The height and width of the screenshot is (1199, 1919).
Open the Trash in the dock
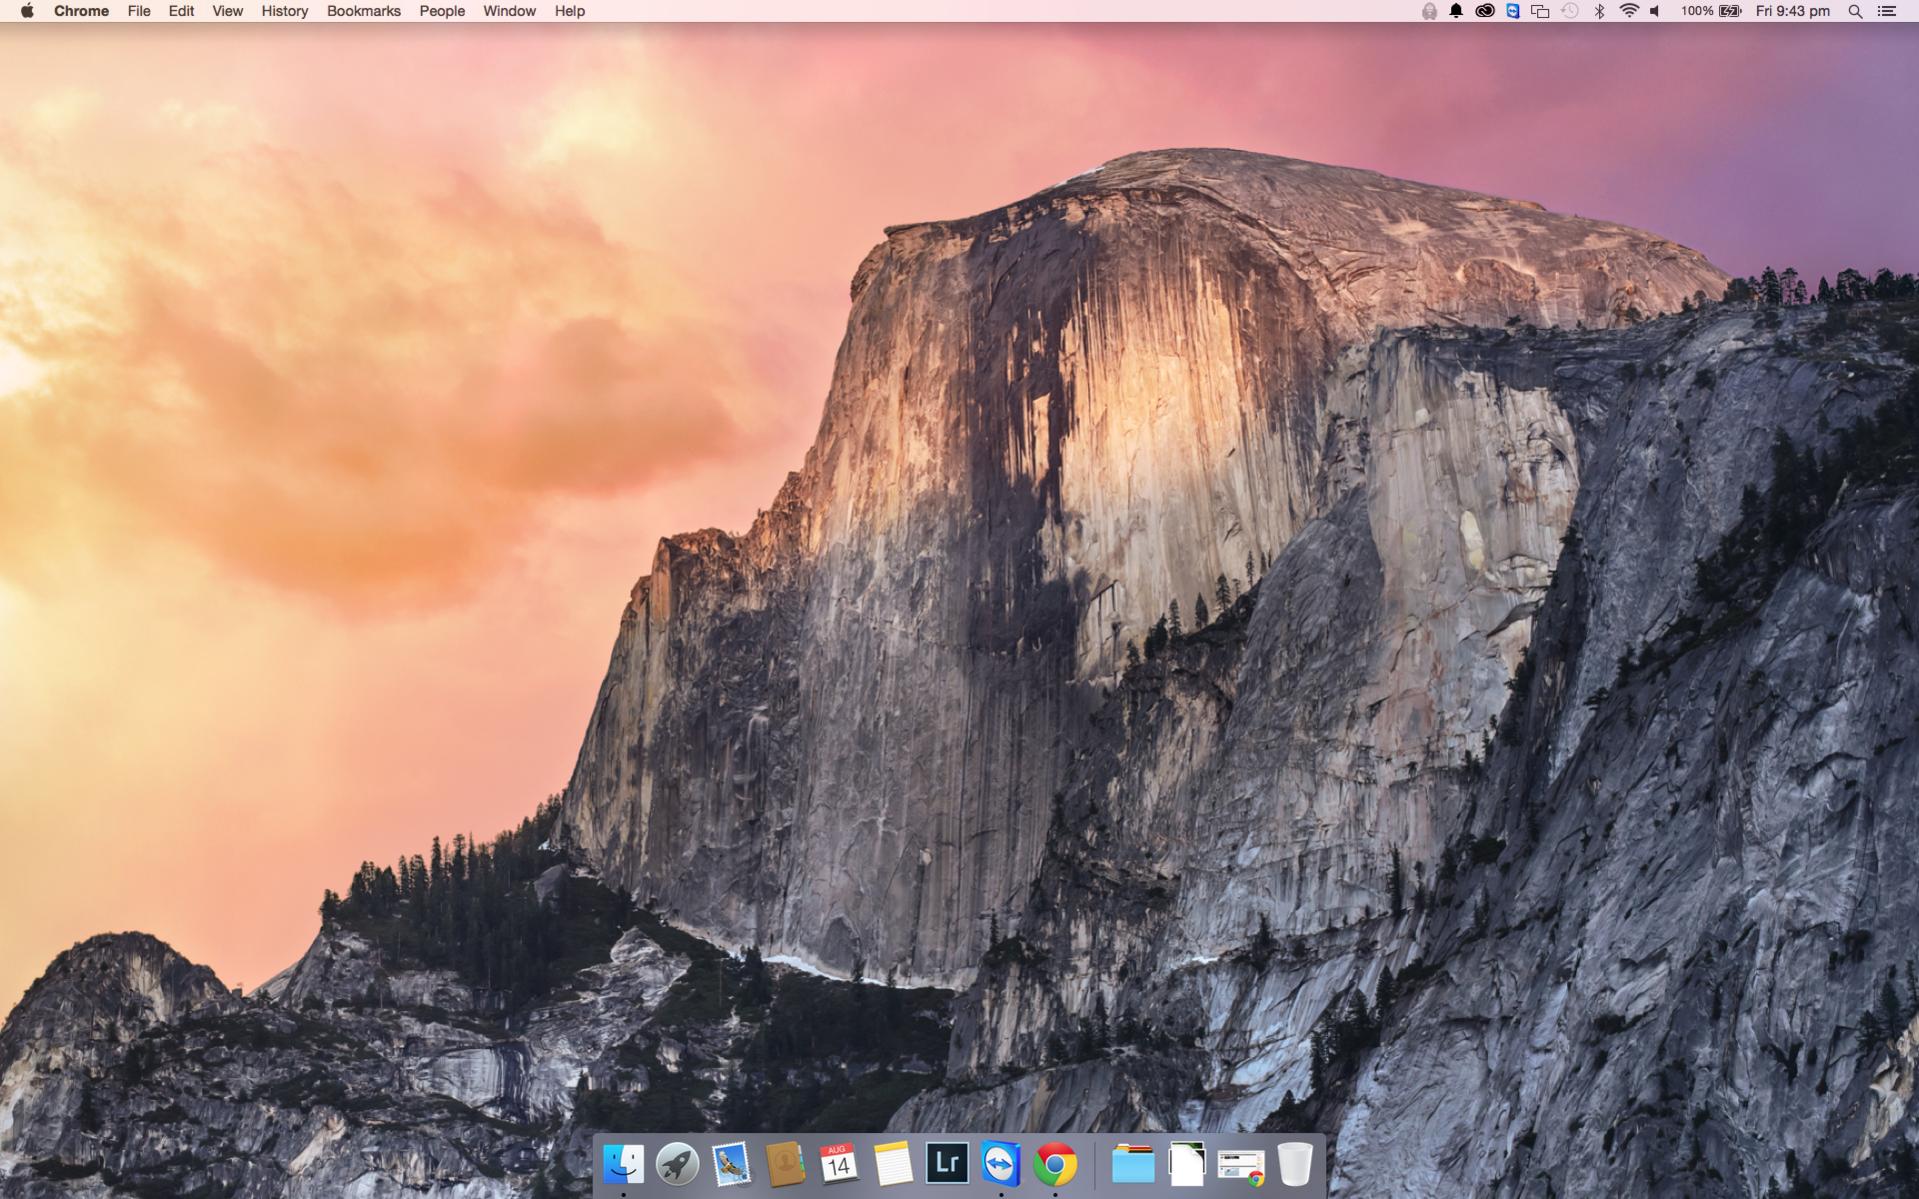click(x=1295, y=1164)
